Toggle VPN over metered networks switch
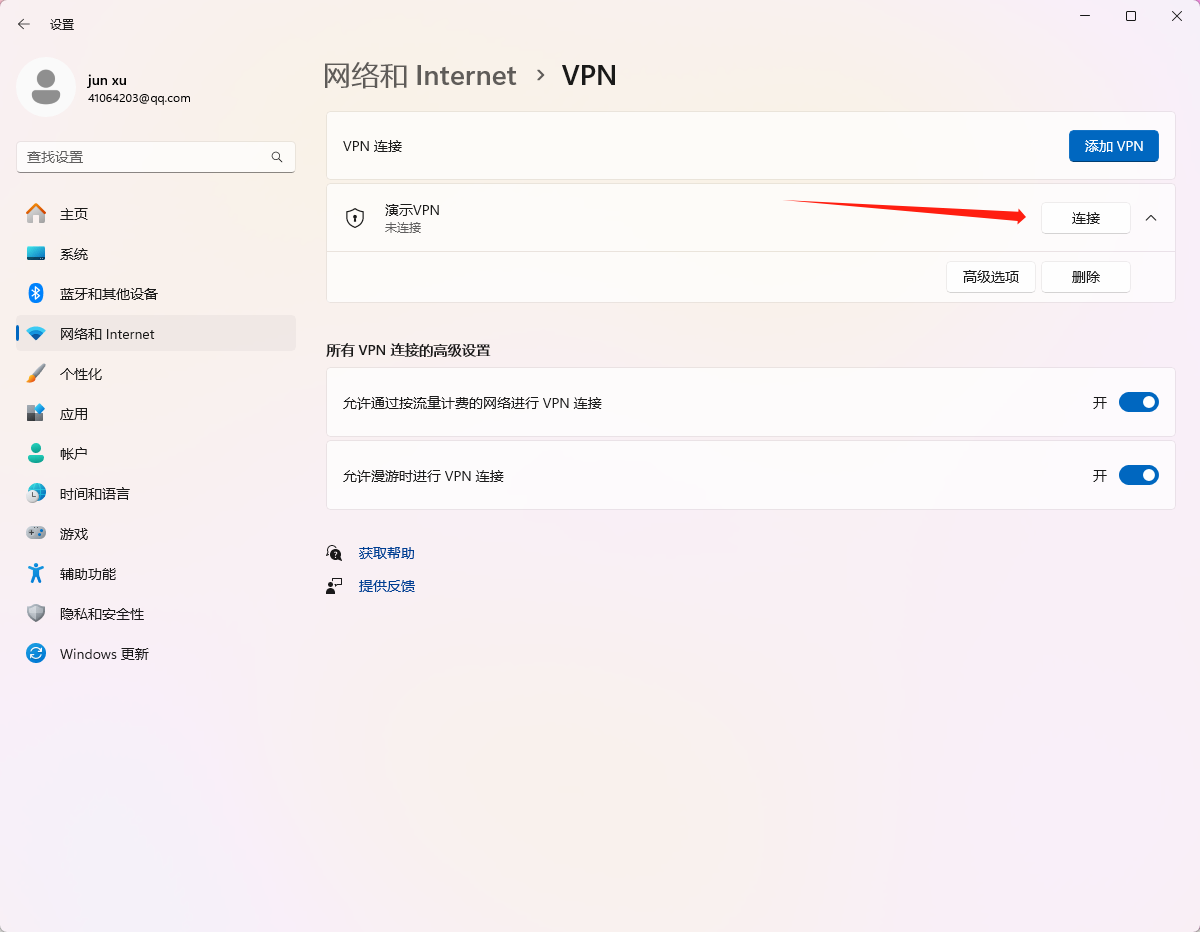The height and width of the screenshot is (932, 1200). 1138,402
